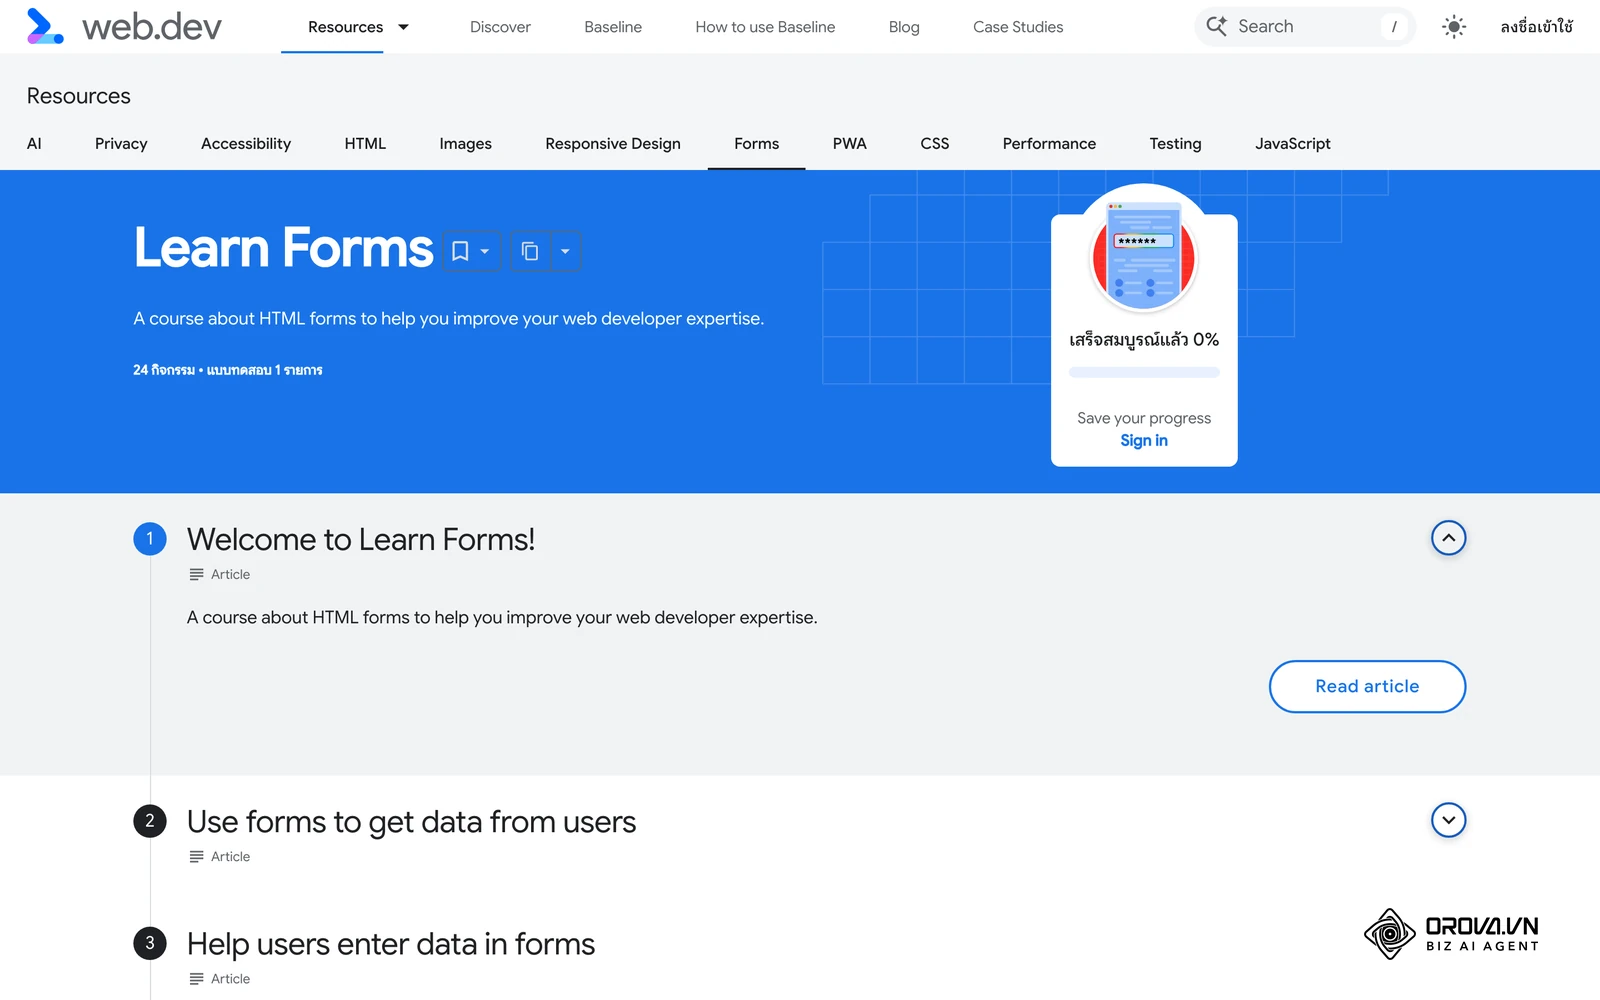This screenshot has height=1000, width=1600.
Task: Click step number 3 circle
Action: (x=150, y=943)
